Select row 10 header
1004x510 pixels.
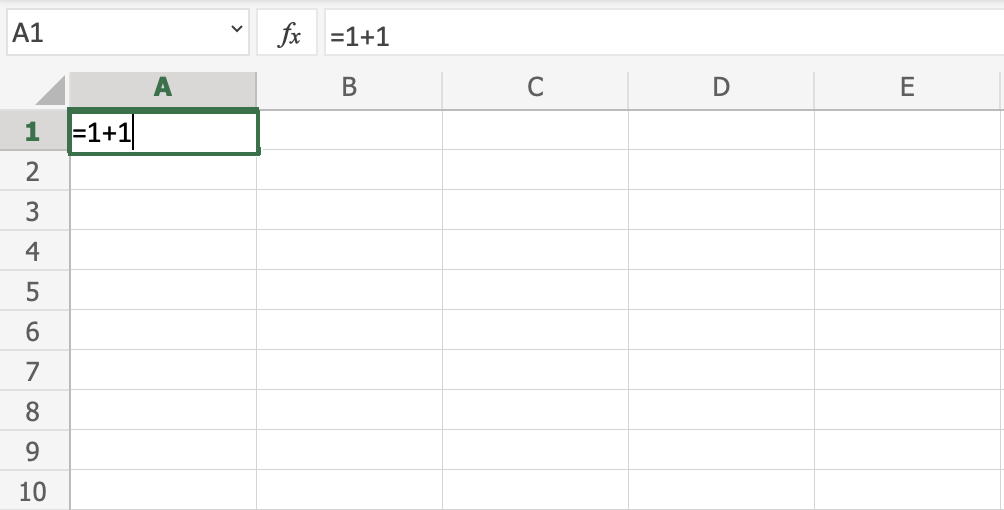(33, 491)
